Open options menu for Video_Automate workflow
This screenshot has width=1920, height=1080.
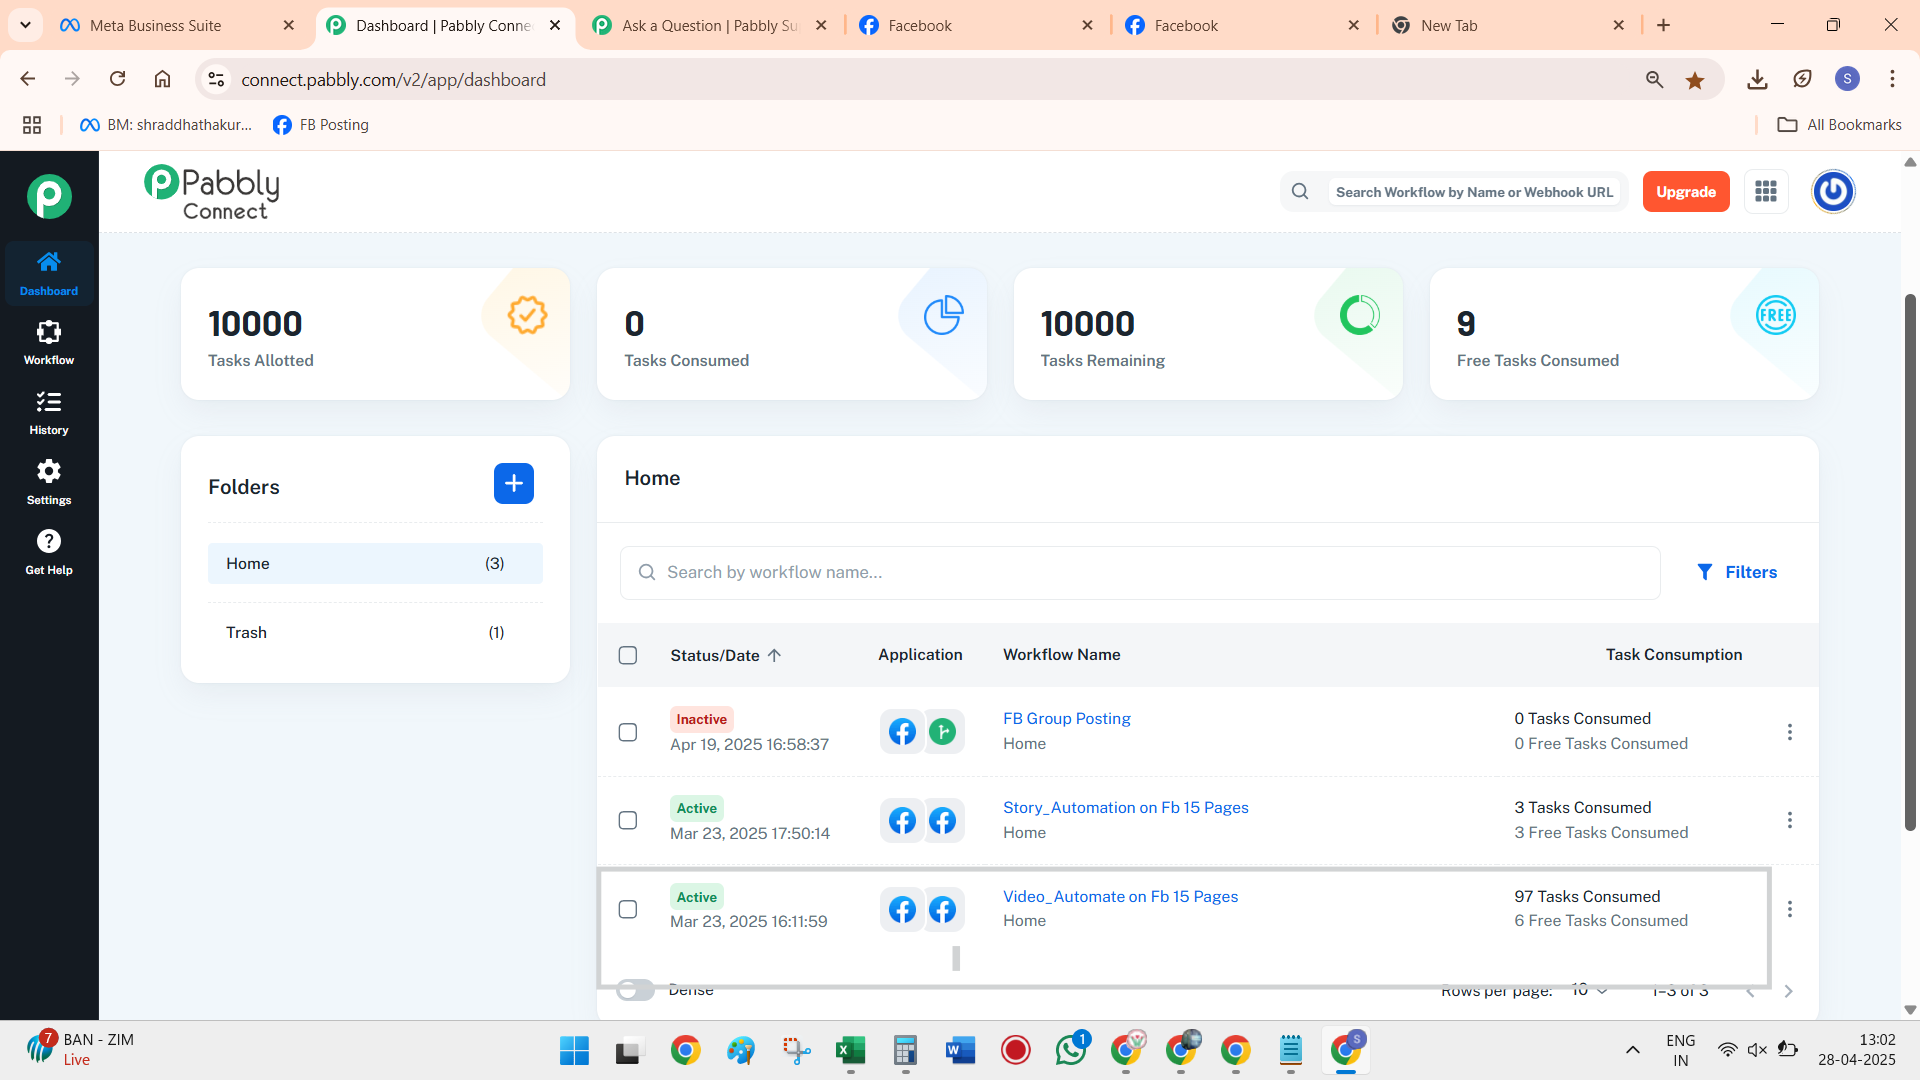pos(1790,909)
